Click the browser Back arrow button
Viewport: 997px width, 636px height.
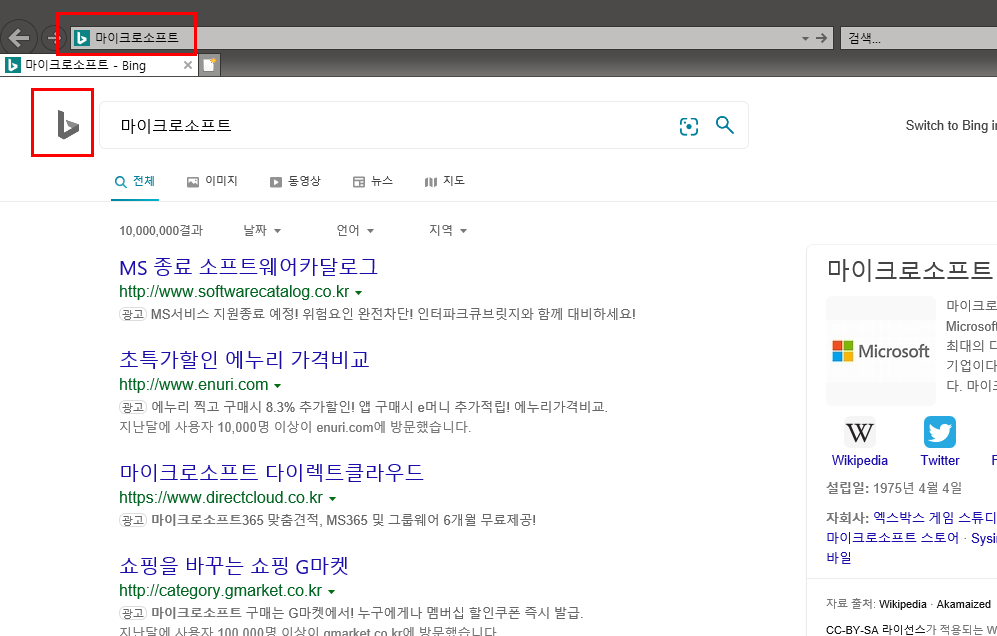click(x=18, y=38)
